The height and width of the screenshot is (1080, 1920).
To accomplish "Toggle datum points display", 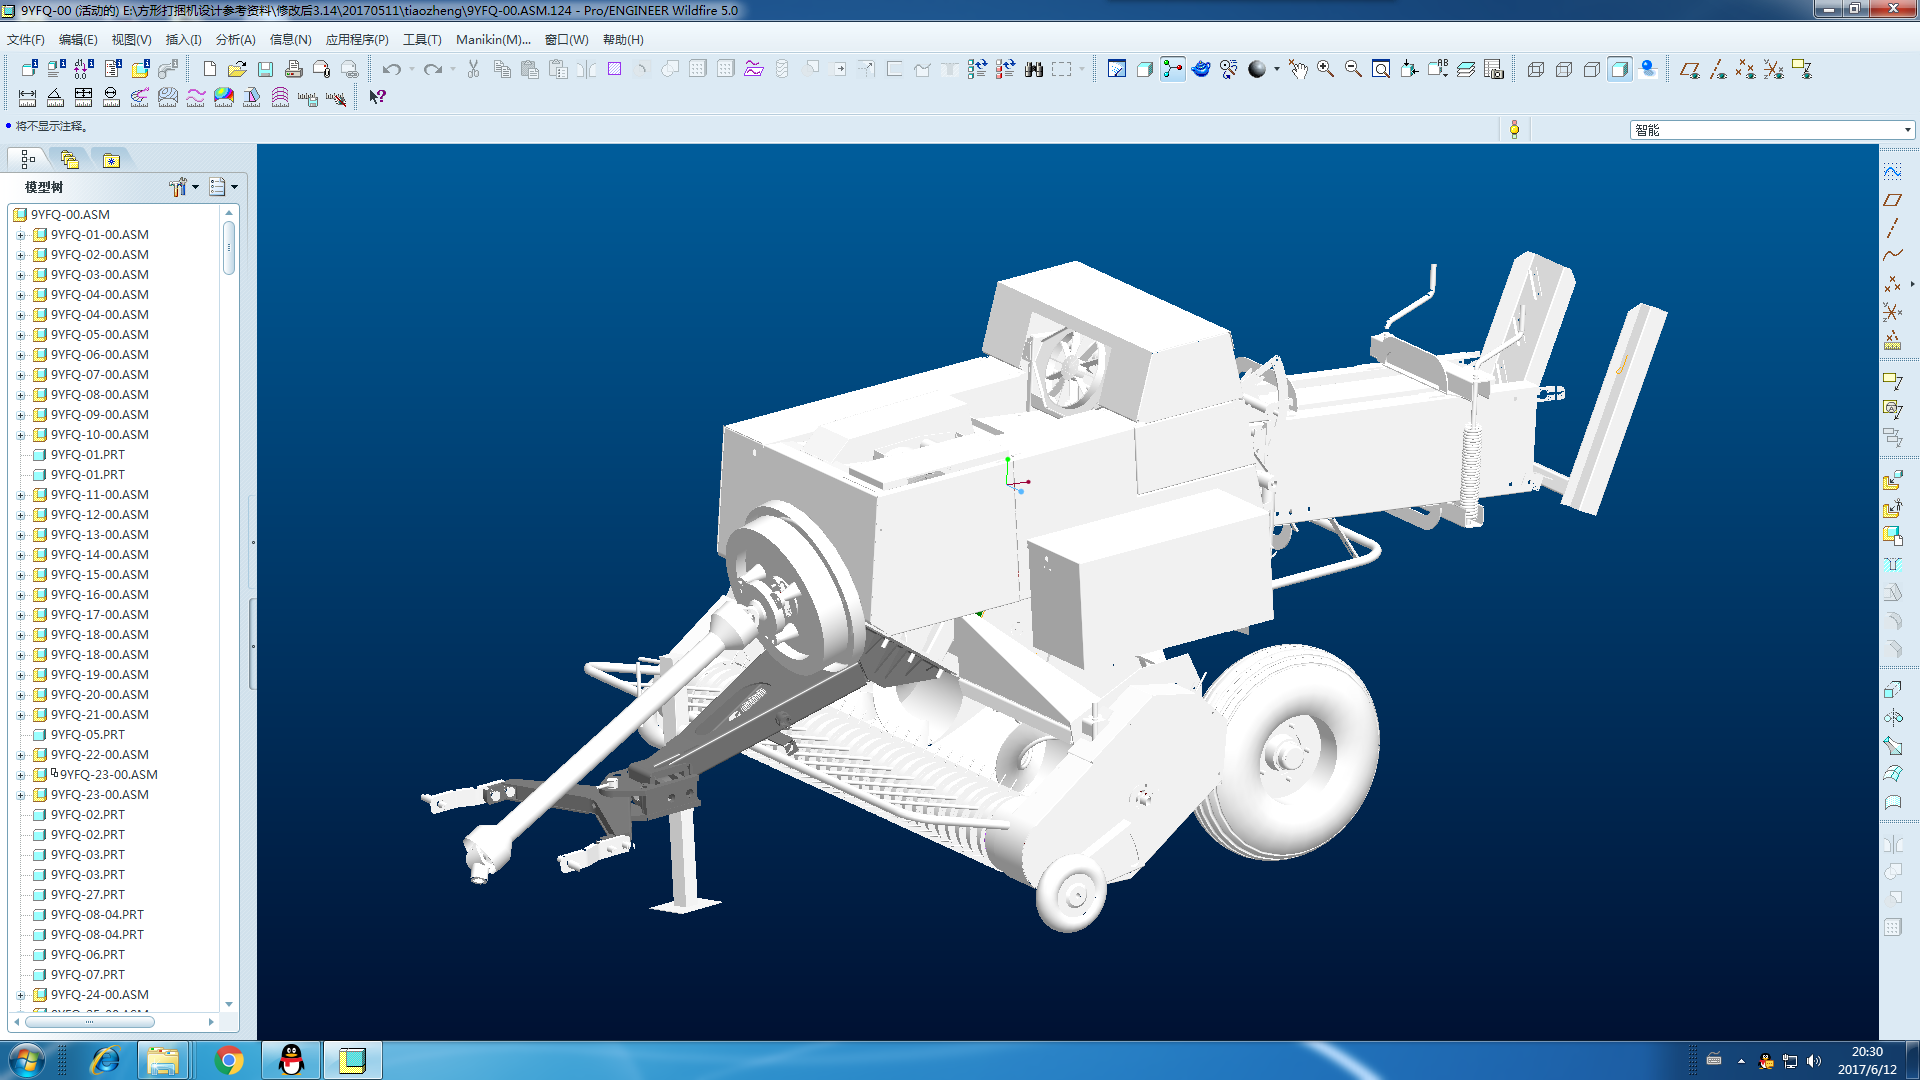I will pos(1746,69).
